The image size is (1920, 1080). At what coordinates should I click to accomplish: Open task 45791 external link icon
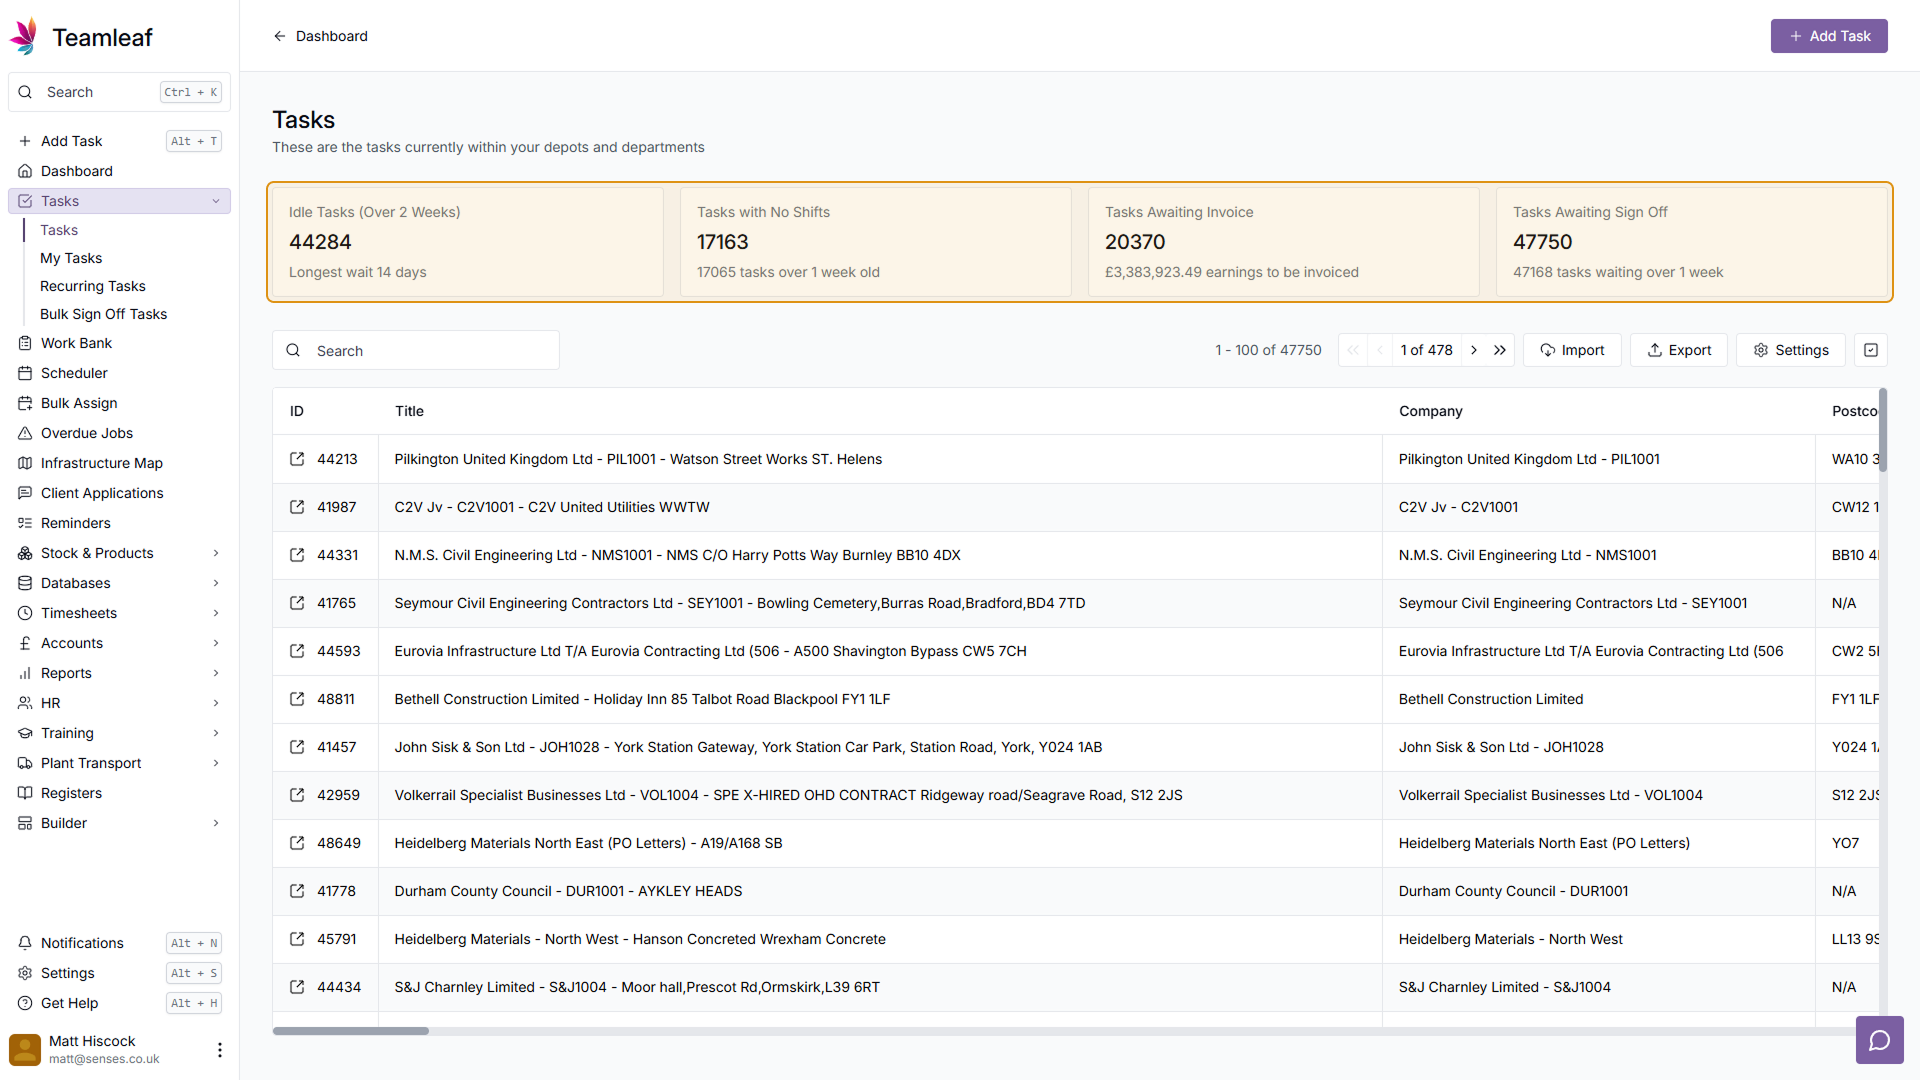[x=297, y=939]
